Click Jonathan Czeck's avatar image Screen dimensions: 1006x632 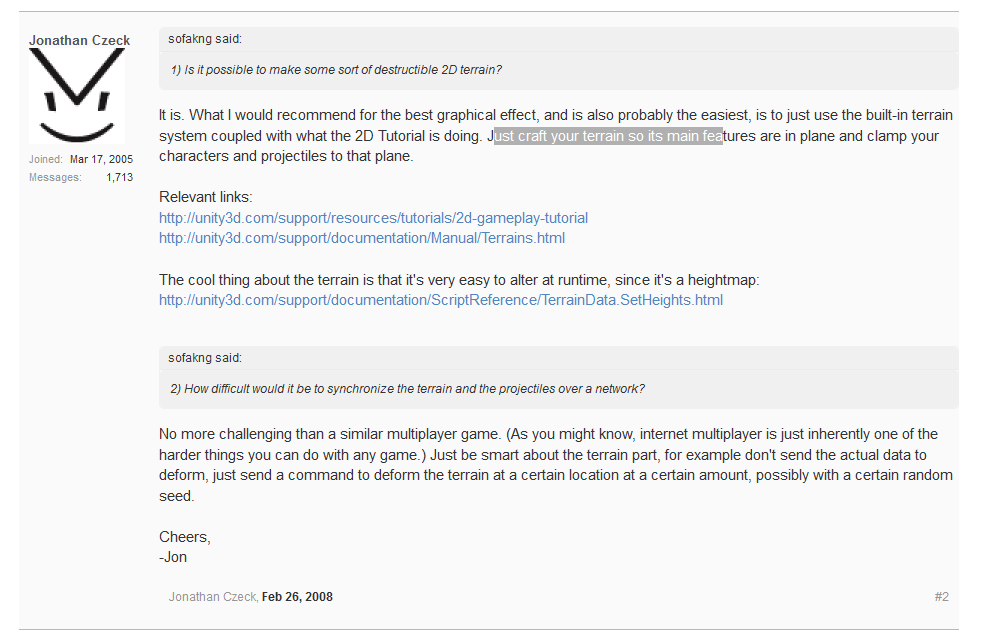pos(77,96)
